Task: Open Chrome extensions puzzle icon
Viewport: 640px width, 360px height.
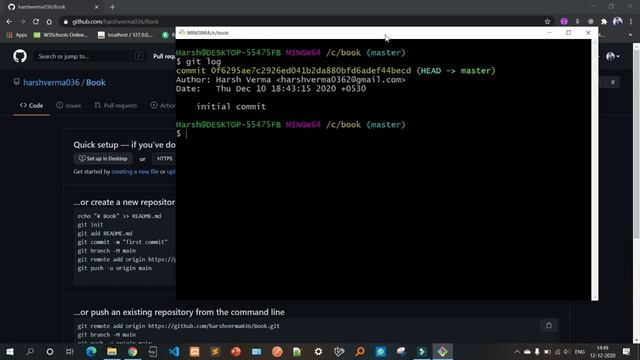Action: click(604, 22)
